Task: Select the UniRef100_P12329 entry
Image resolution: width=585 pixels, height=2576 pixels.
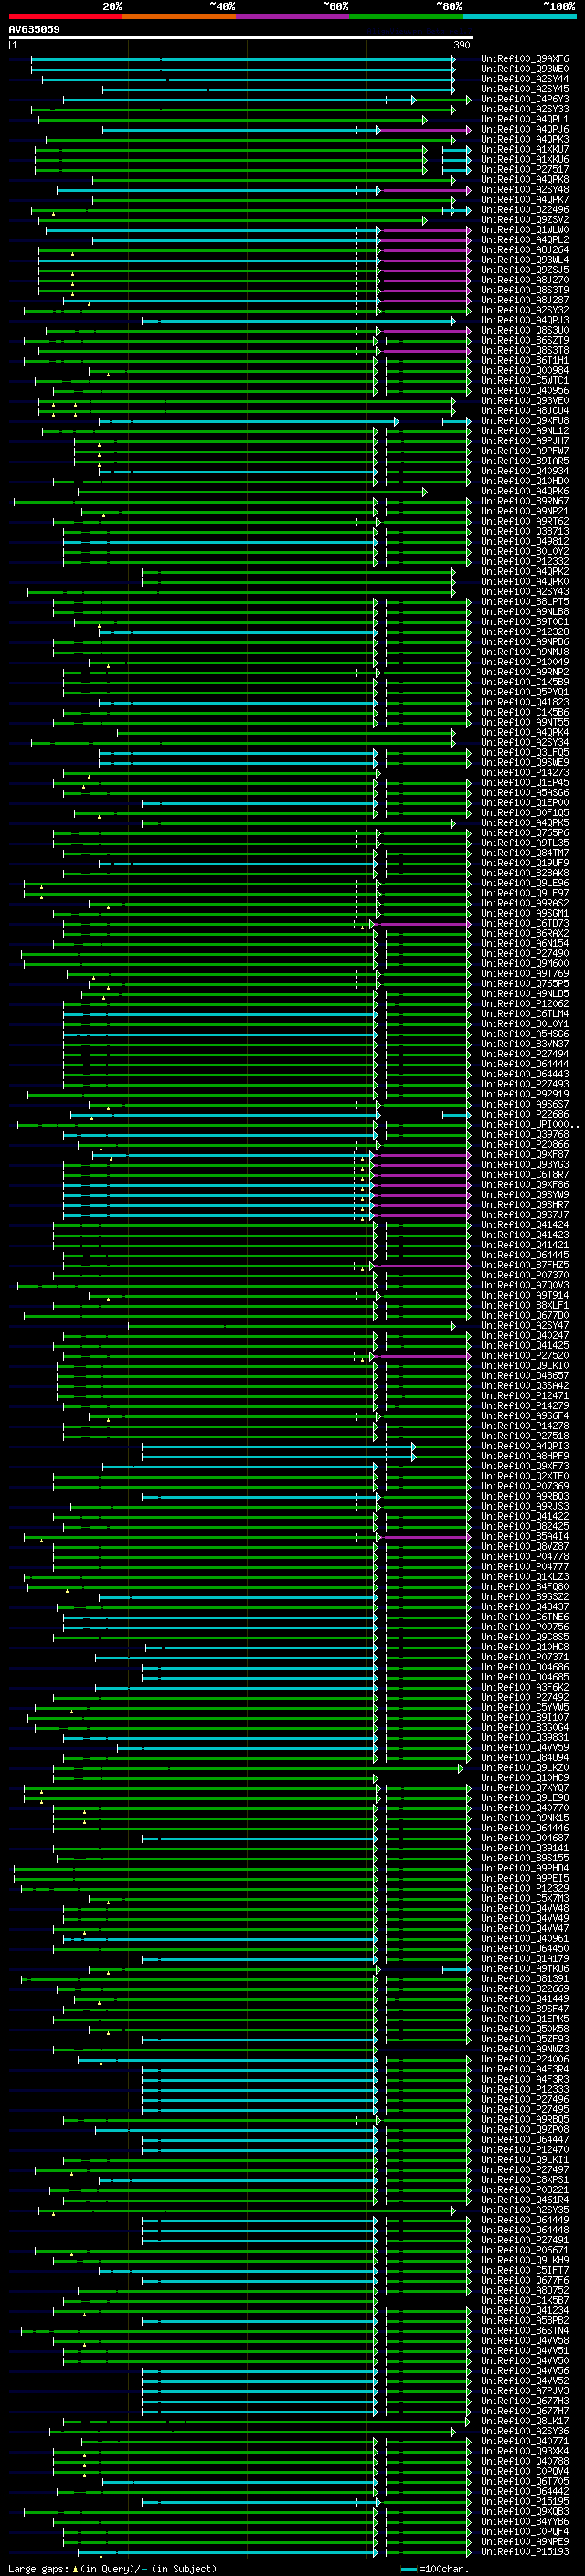Action: pyautogui.click(x=525, y=1888)
